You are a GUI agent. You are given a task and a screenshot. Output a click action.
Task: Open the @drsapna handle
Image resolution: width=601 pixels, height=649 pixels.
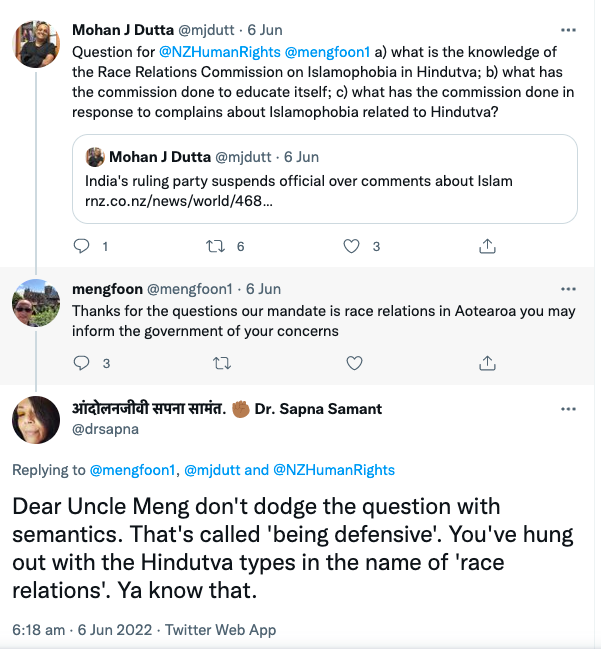(x=104, y=430)
